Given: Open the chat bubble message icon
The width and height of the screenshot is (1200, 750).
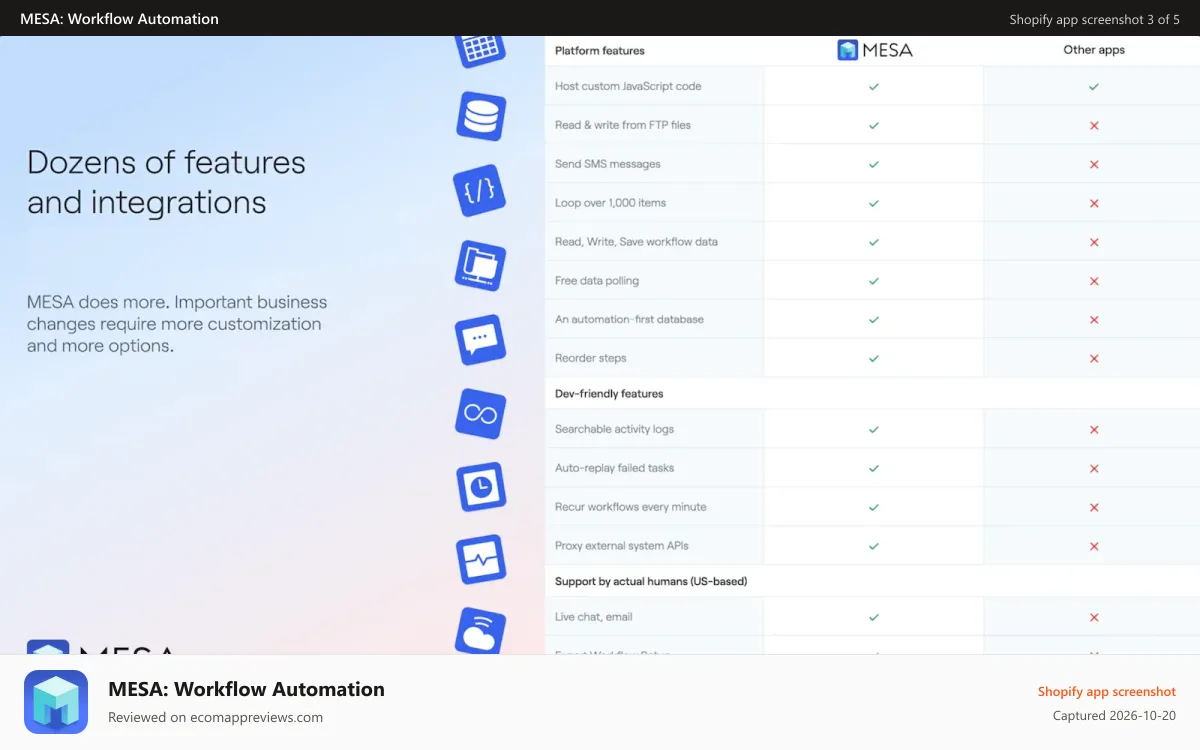Looking at the screenshot, I should [x=481, y=339].
